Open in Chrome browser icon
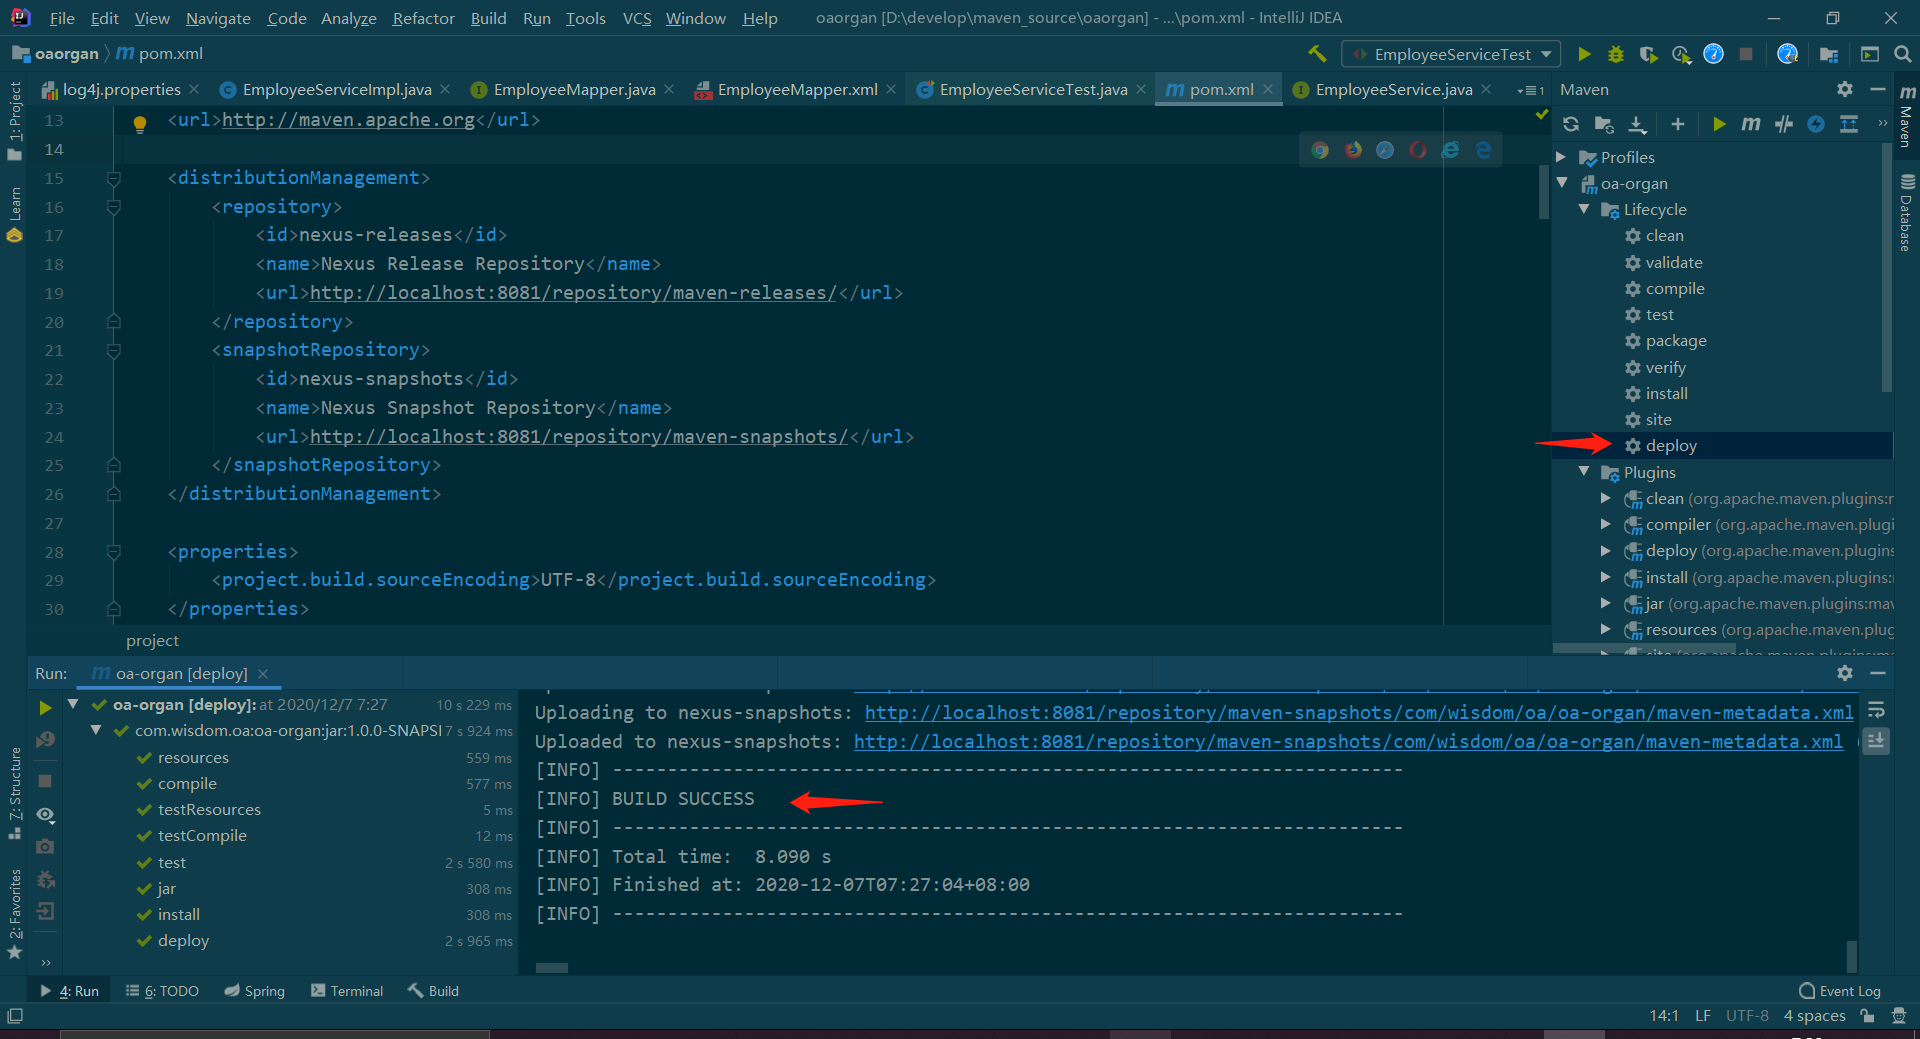Screen dimensions: 1920x1039 pyautogui.click(x=1320, y=150)
